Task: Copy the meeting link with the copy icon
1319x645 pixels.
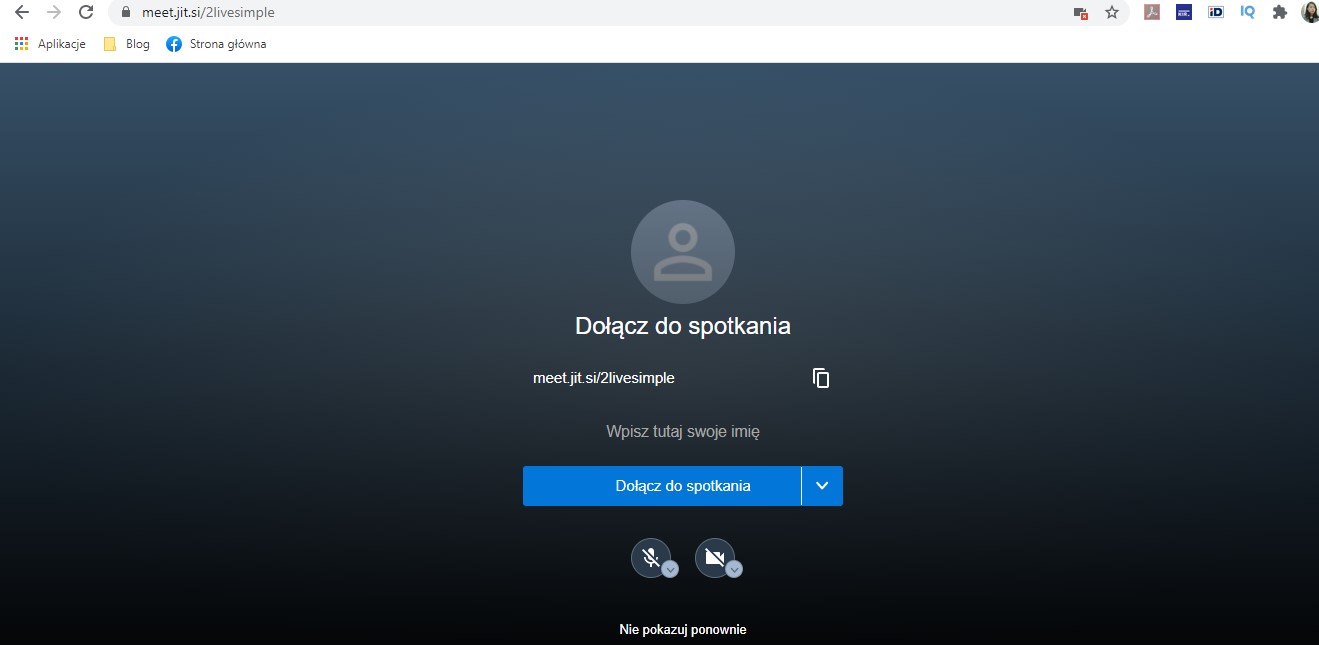Action: click(821, 378)
